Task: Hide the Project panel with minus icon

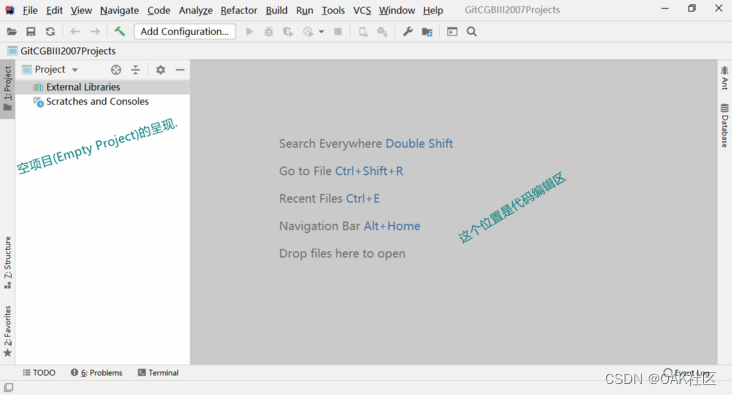Action: [180, 70]
